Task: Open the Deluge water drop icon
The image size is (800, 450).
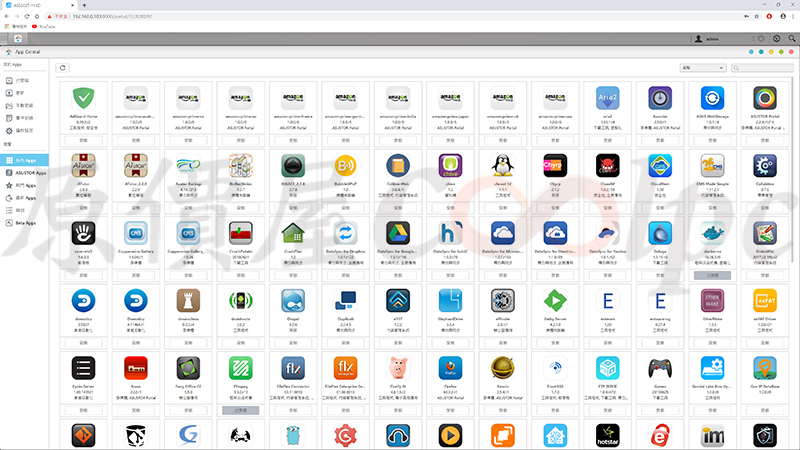Action: click(x=660, y=233)
